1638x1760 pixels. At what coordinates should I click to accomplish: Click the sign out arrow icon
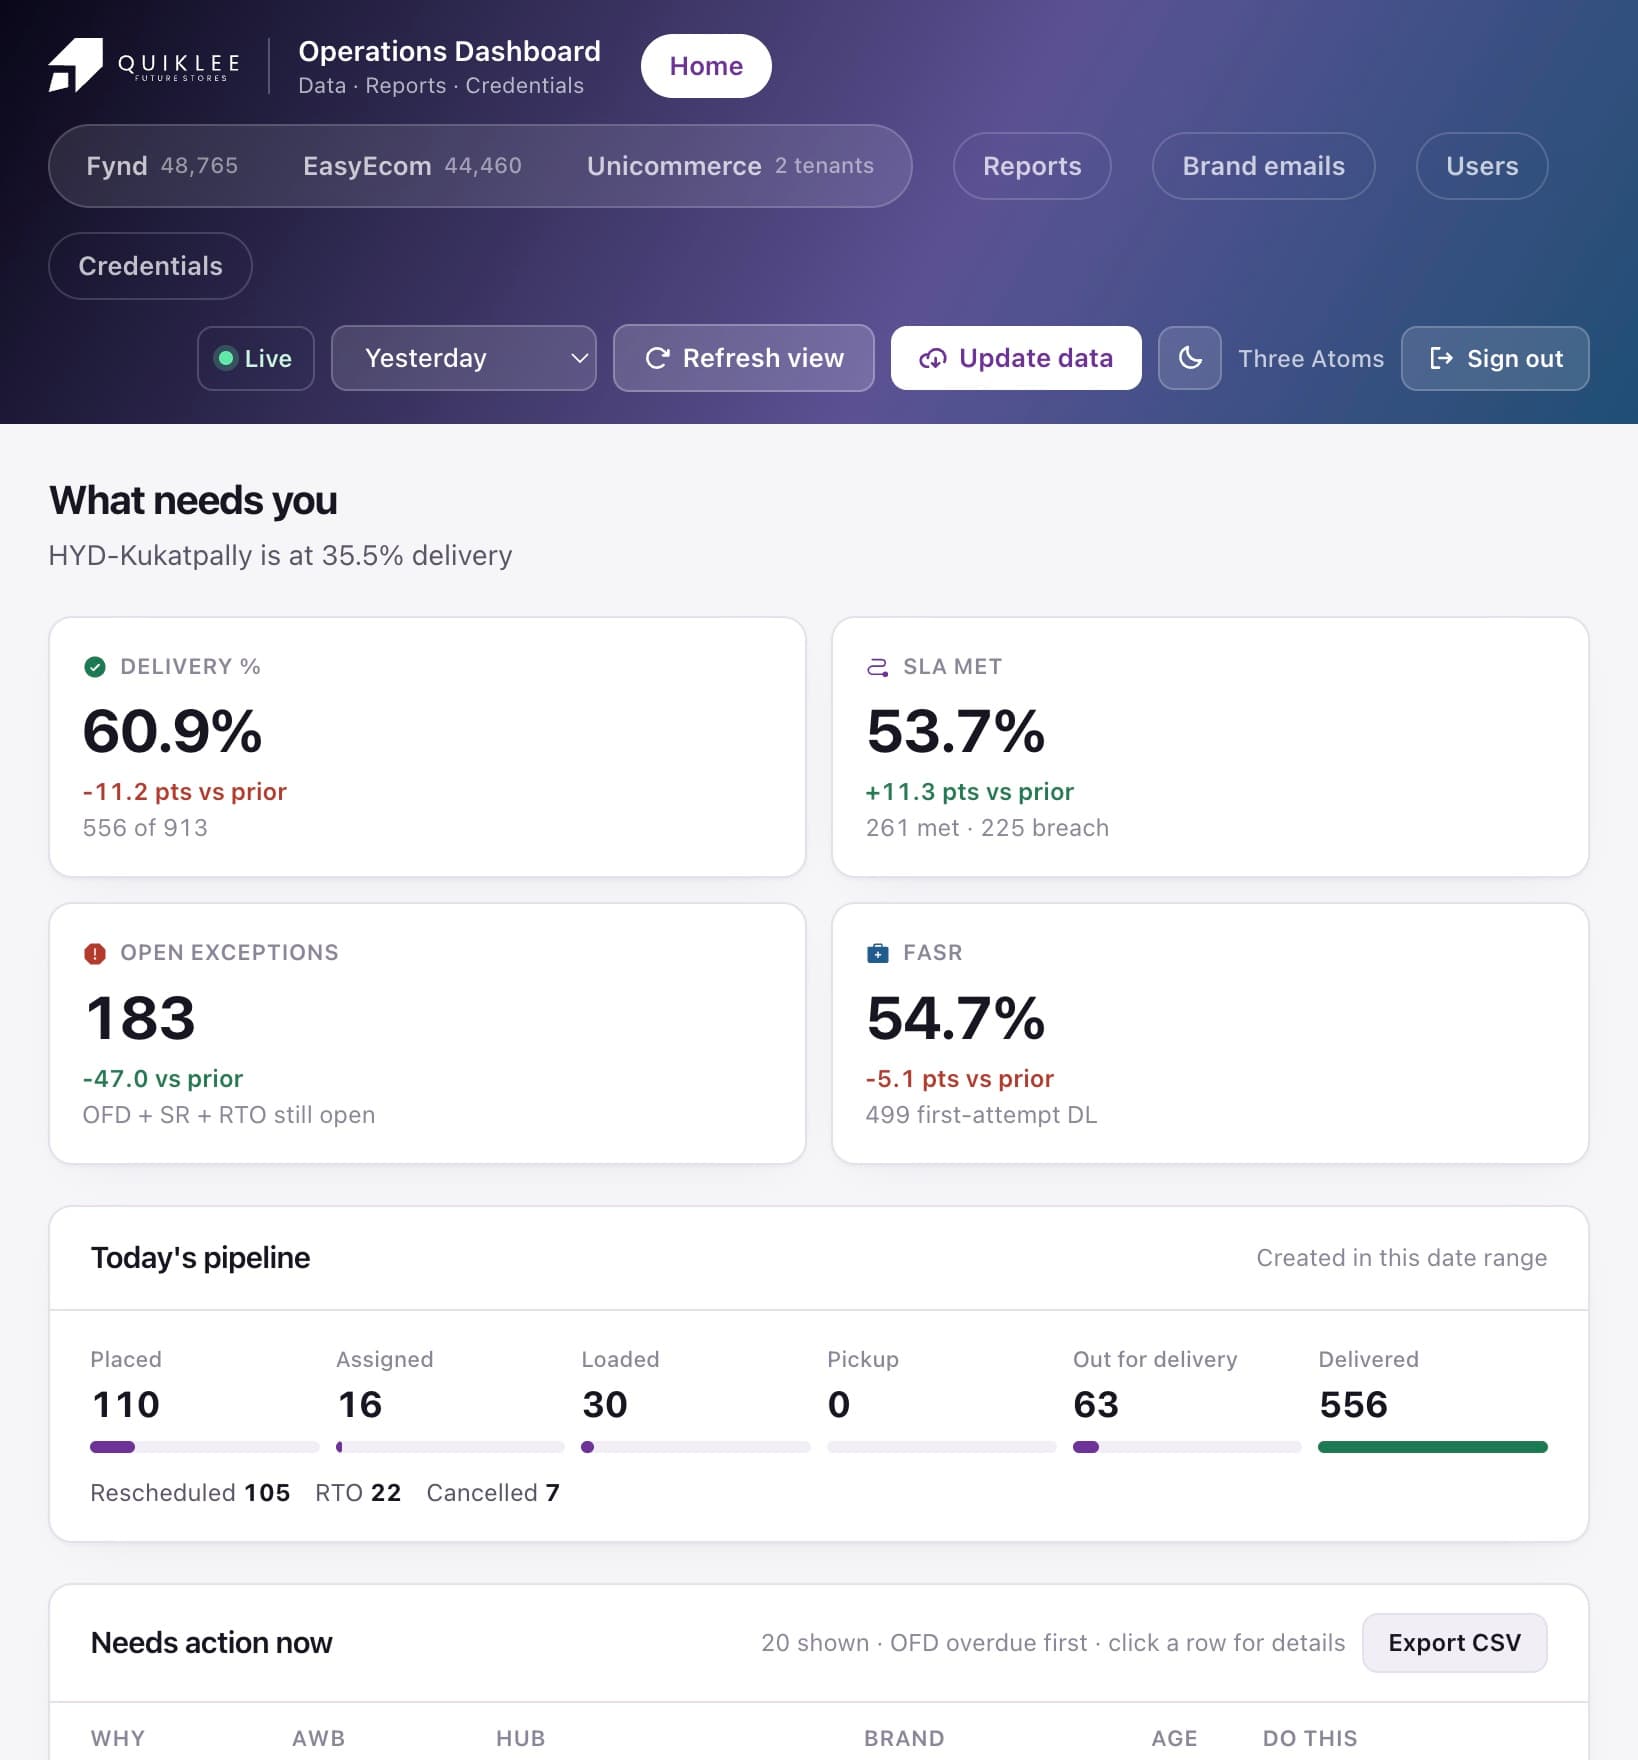coord(1441,358)
